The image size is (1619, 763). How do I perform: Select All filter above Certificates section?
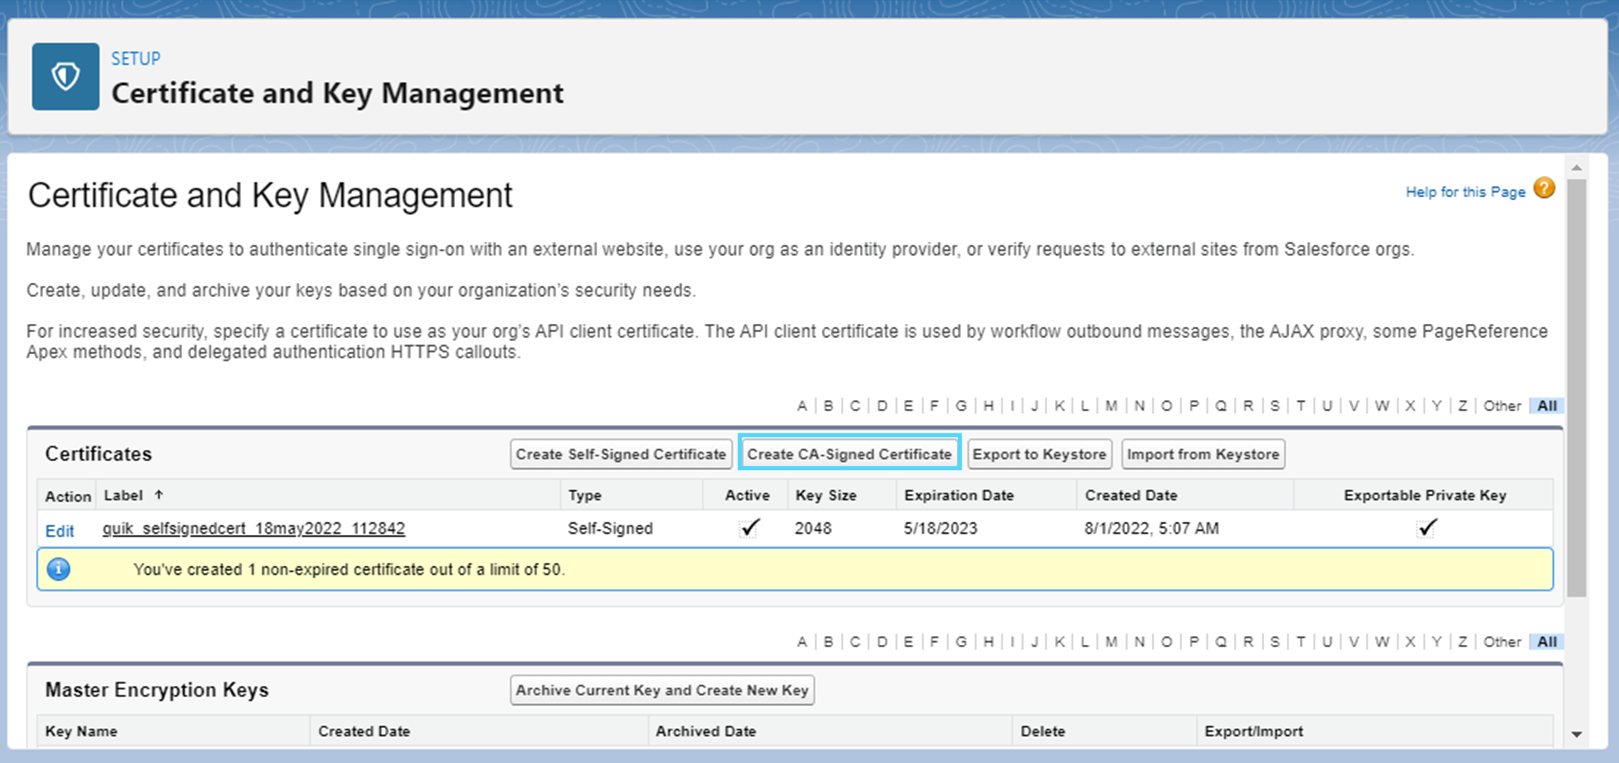[1547, 406]
